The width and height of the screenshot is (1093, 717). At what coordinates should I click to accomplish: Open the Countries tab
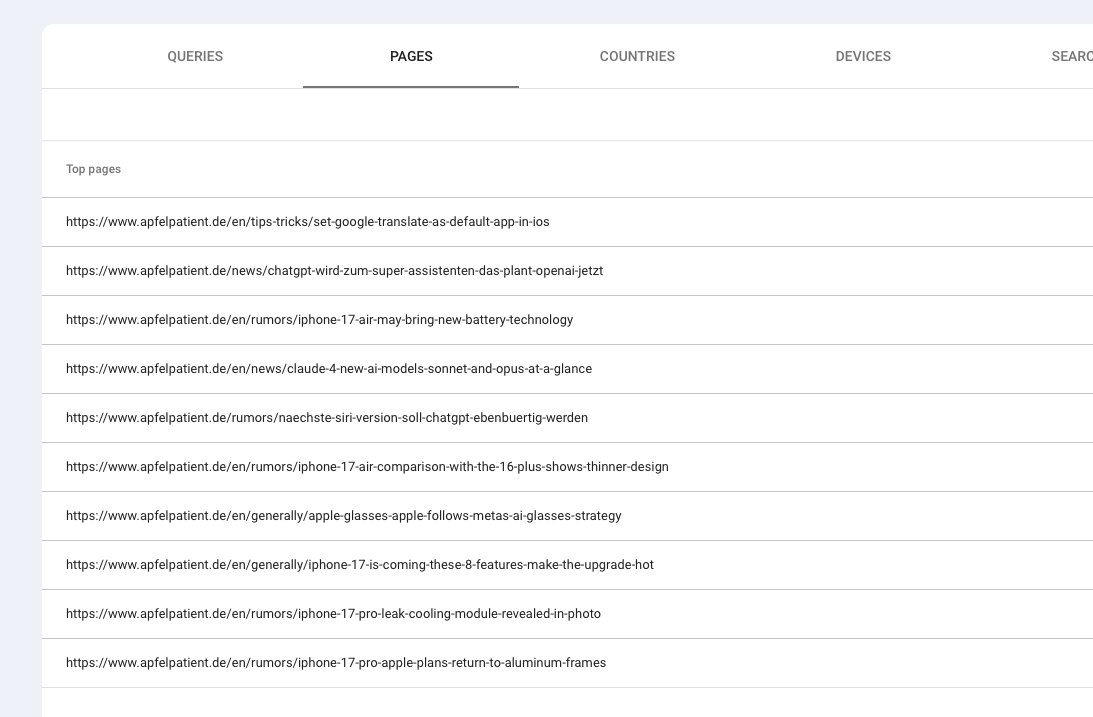(637, 56)
